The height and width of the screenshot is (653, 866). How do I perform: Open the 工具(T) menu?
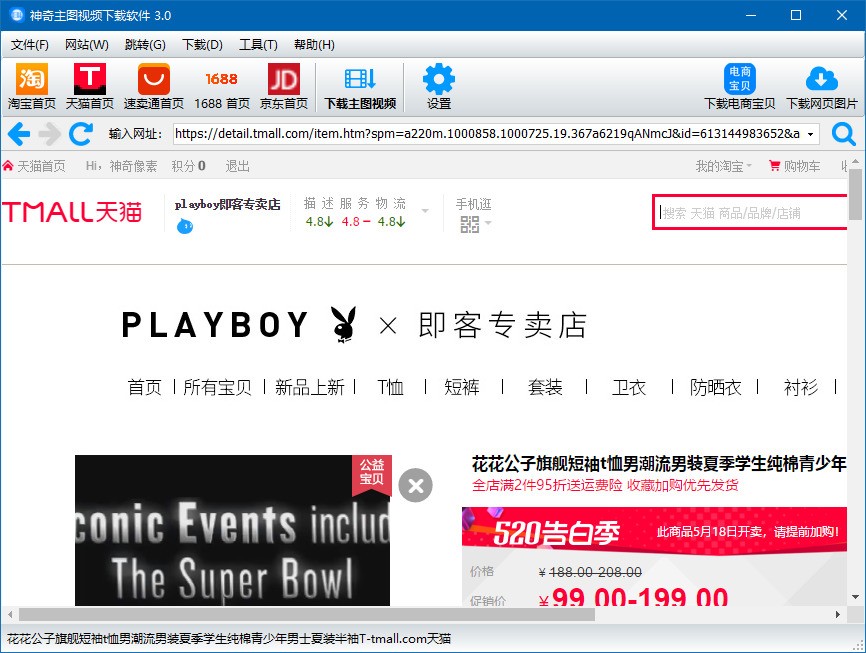258,45
